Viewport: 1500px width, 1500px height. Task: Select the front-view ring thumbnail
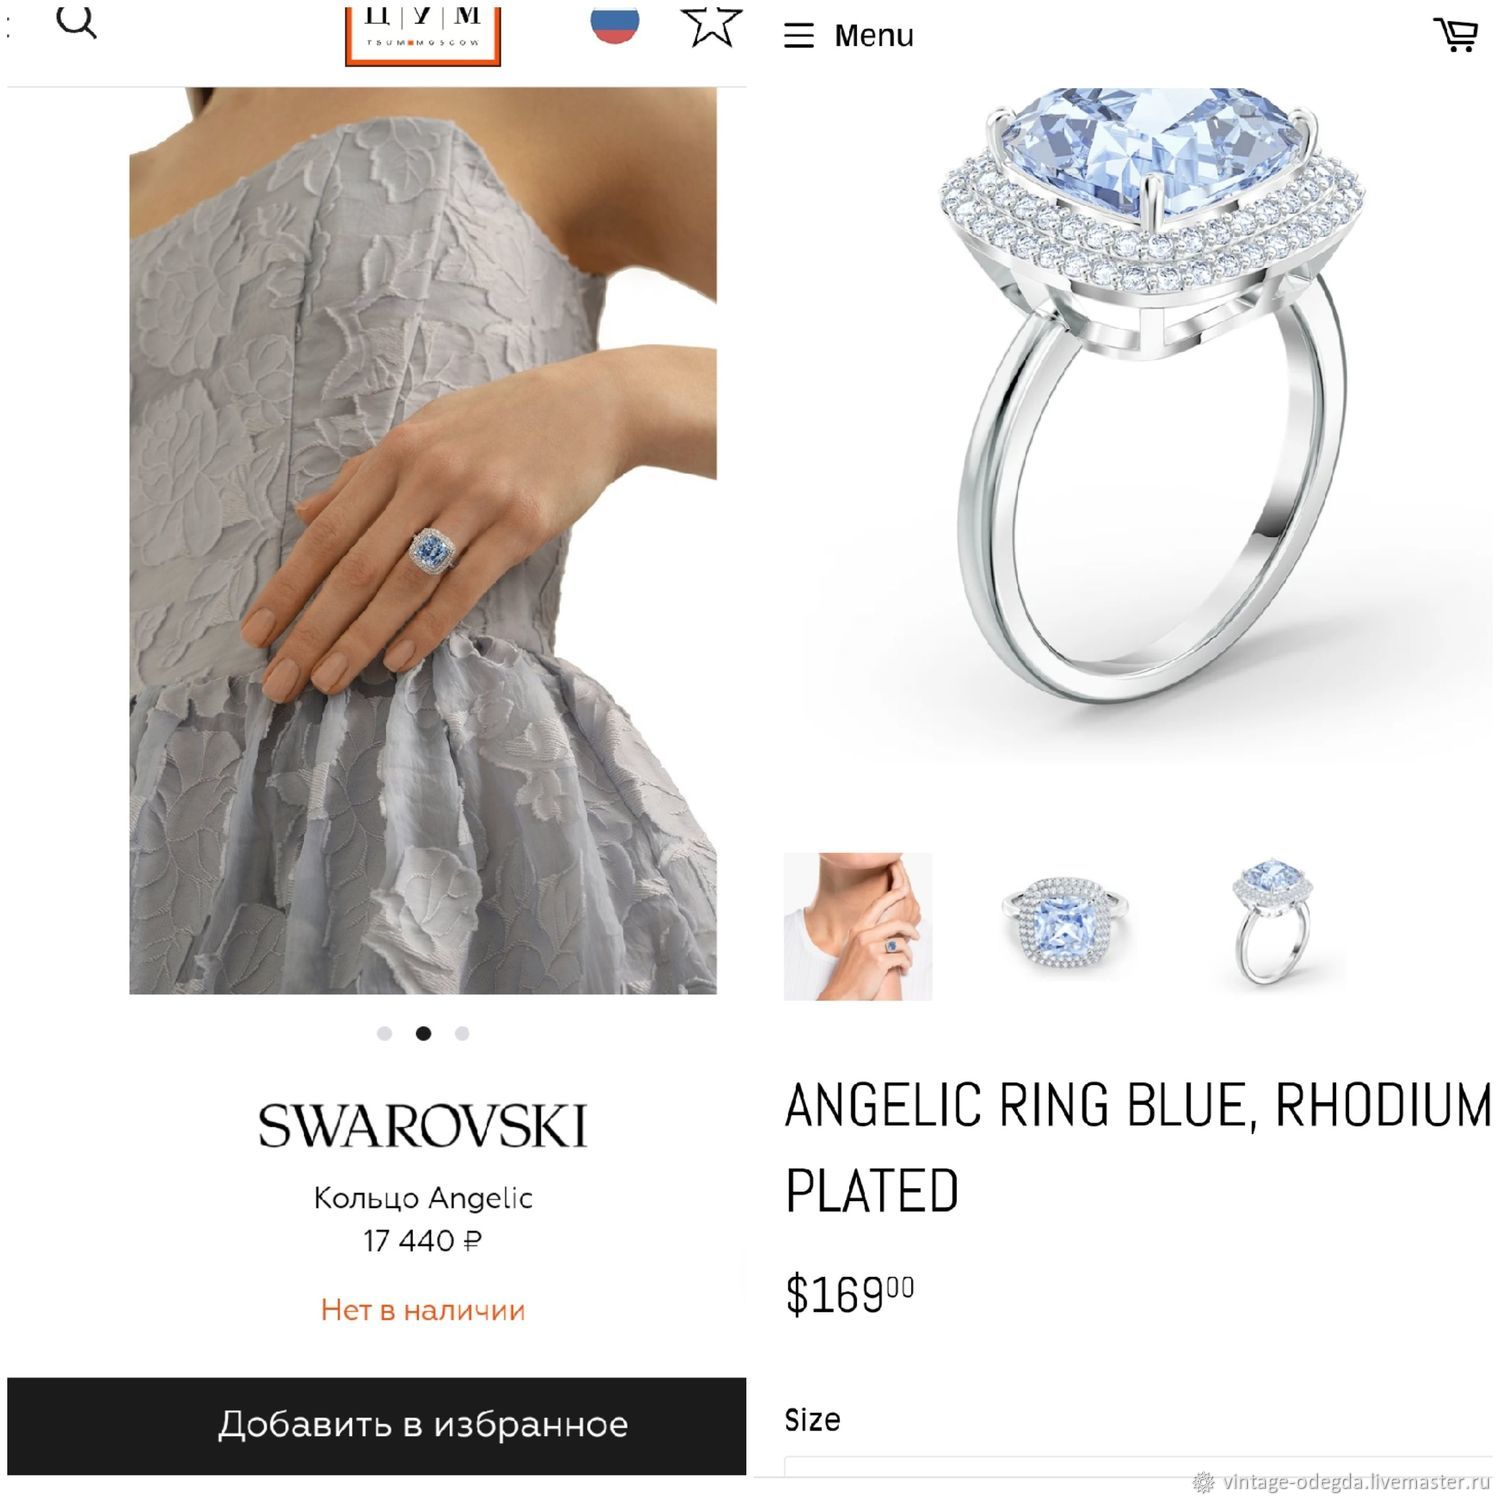(x=1066, y=926)
